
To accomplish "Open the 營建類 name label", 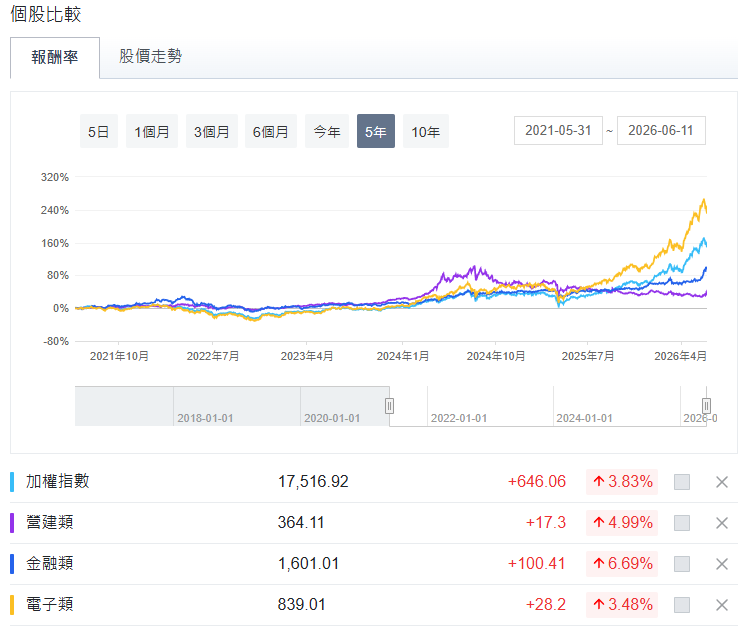I will (50, 522).
